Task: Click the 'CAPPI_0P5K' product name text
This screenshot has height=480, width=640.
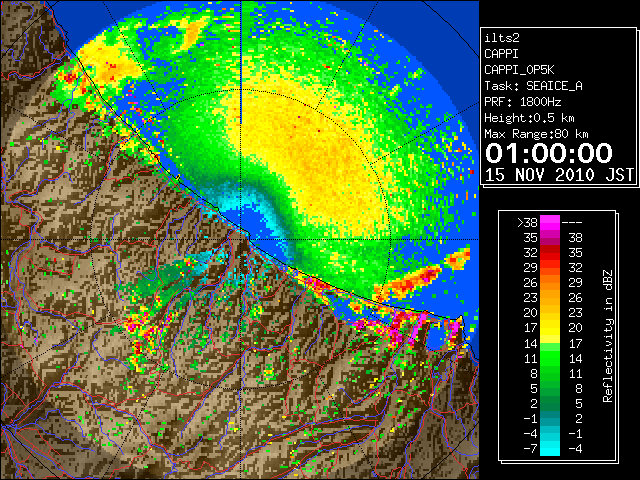Action: point(519,70)
